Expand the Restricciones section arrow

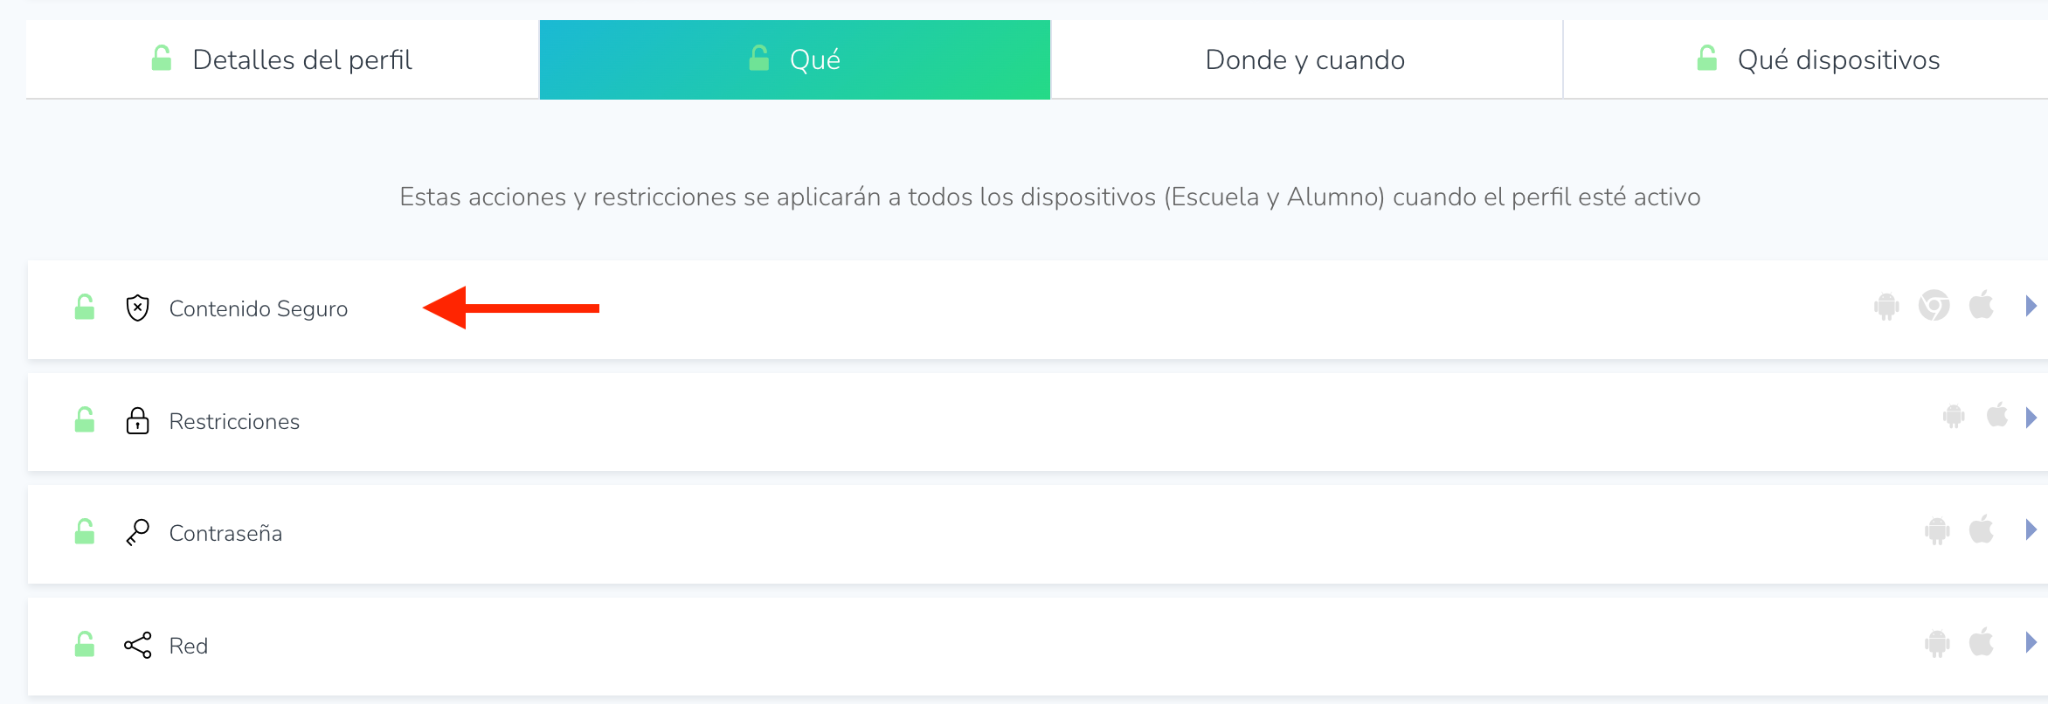click(x=2030, y=417)
